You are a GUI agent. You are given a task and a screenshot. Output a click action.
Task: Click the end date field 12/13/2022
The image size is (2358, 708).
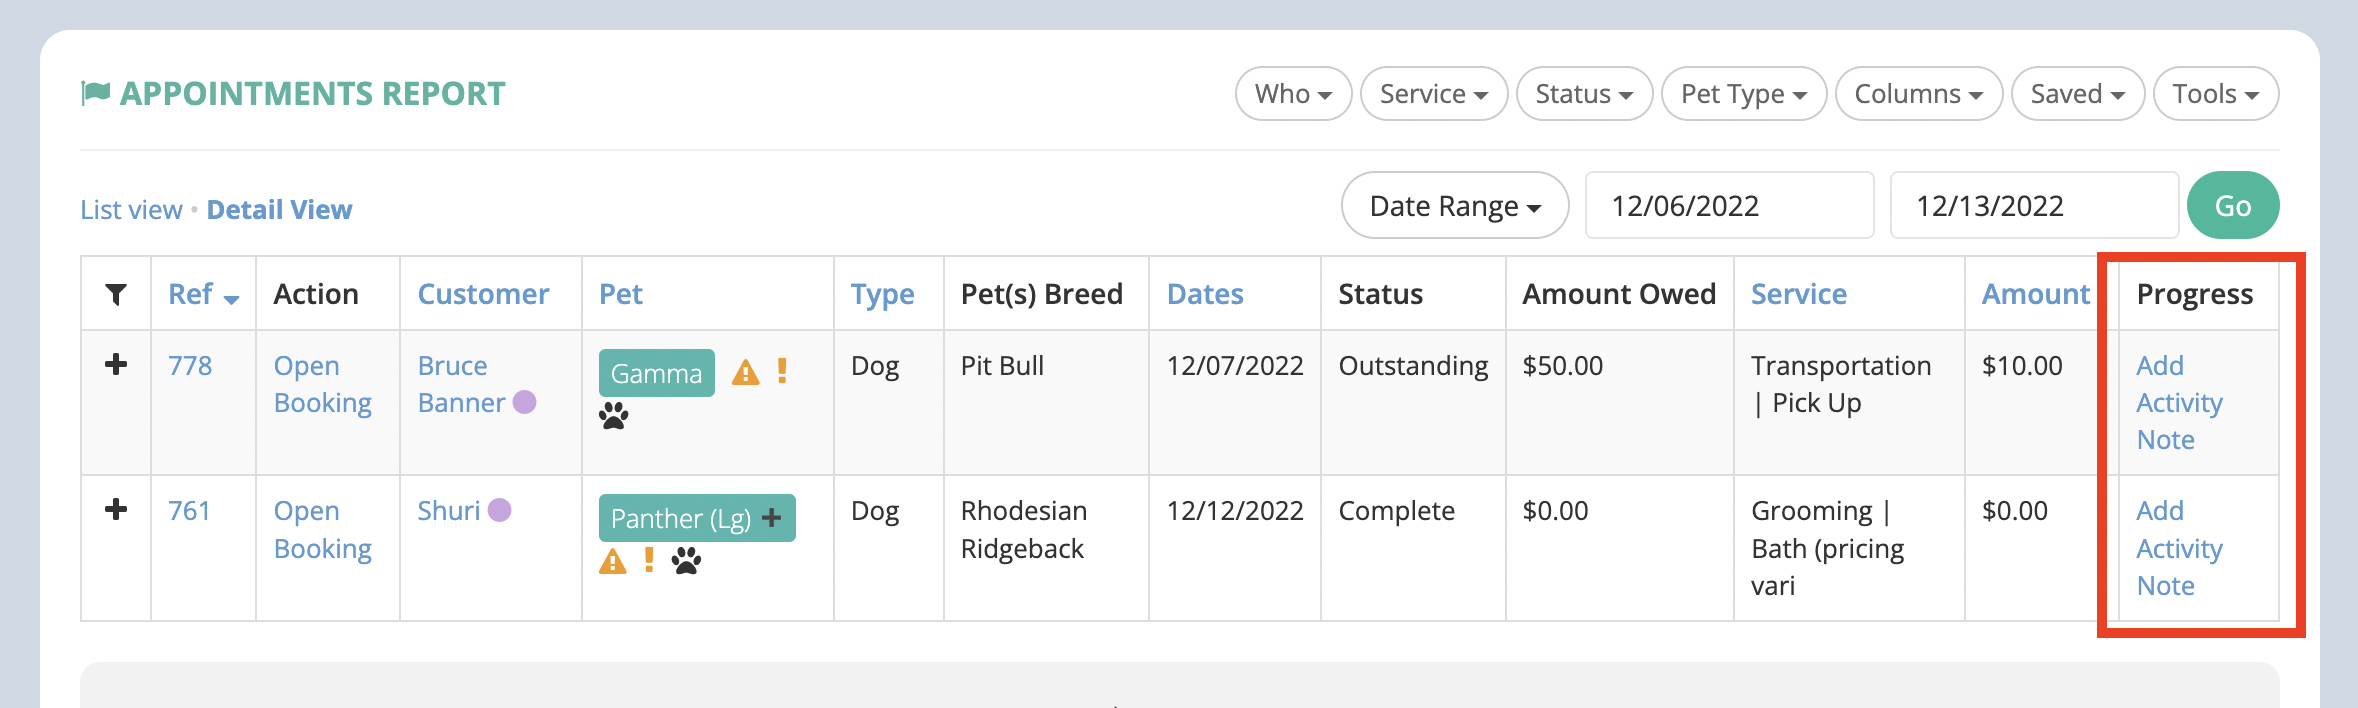click(x=2034, y=206)
